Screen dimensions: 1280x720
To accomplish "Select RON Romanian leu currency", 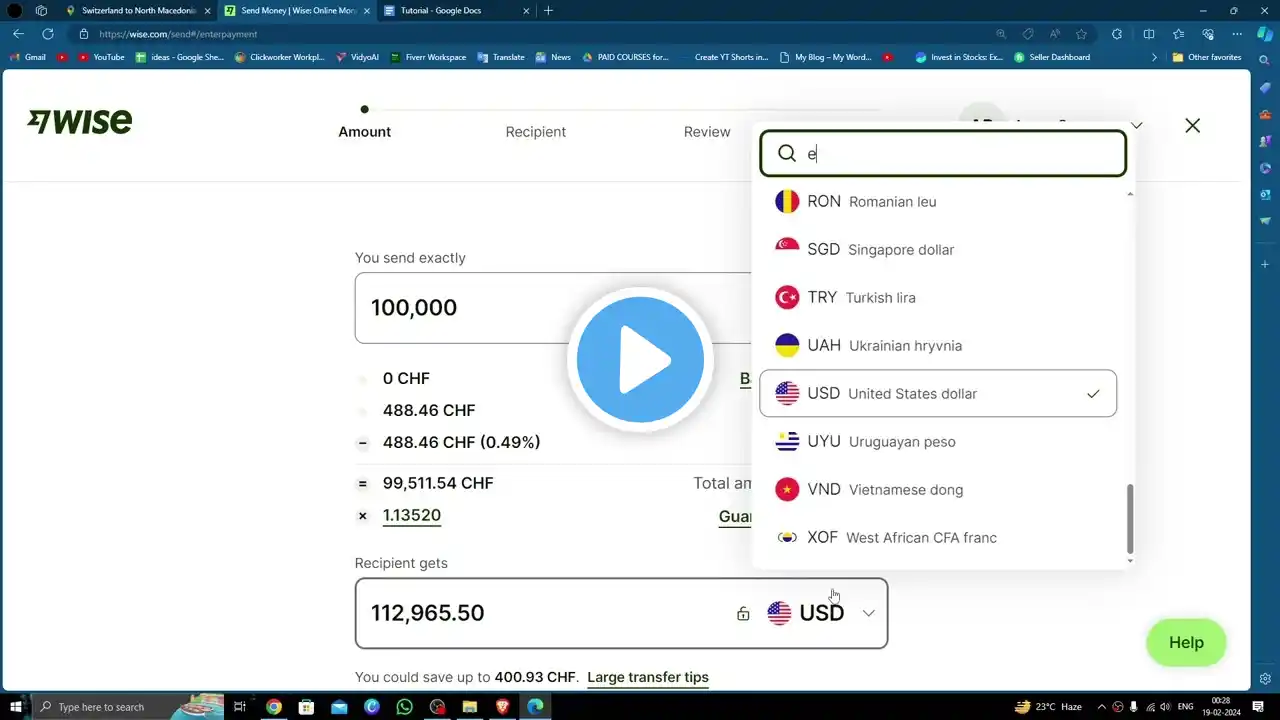I will [938, 201].
